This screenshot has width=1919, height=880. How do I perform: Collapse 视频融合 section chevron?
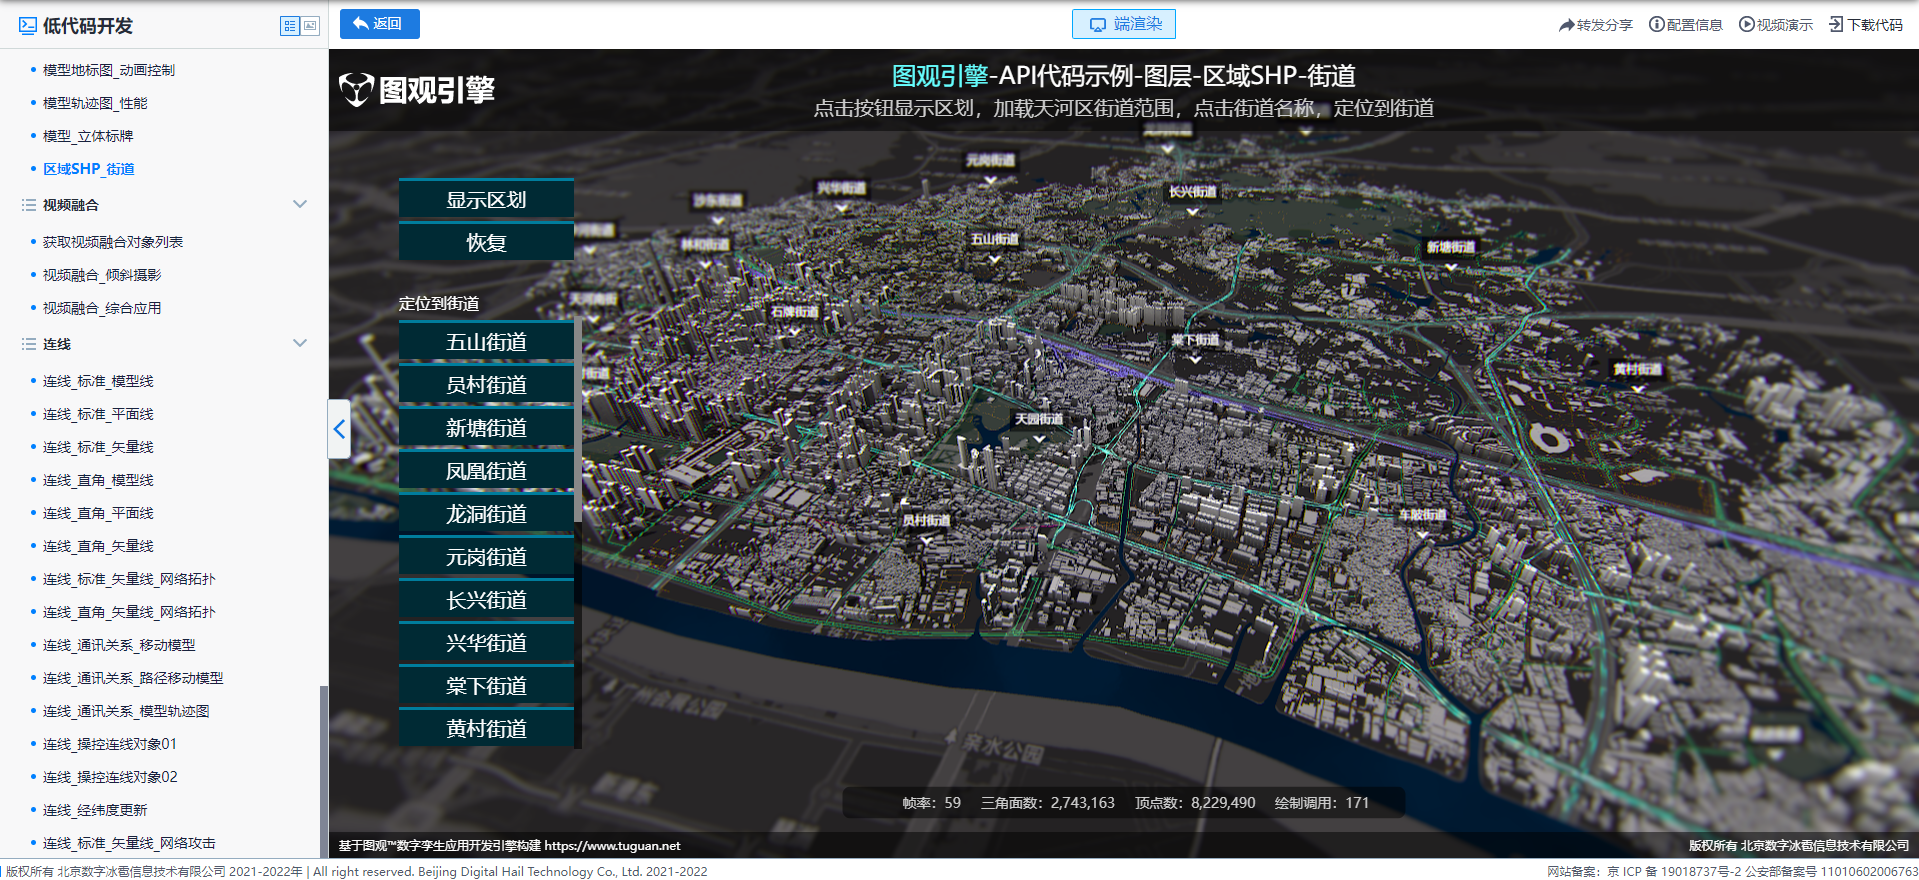click(299, 204)
